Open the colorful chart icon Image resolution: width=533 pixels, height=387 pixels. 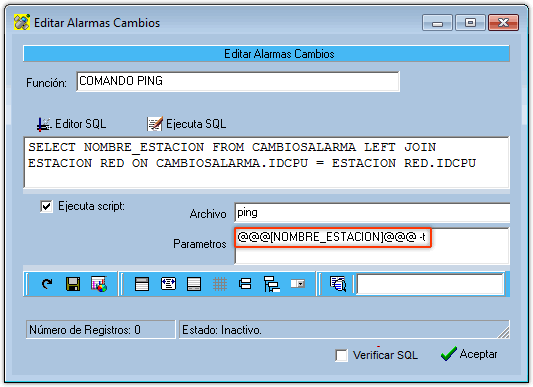coord(99,284)
